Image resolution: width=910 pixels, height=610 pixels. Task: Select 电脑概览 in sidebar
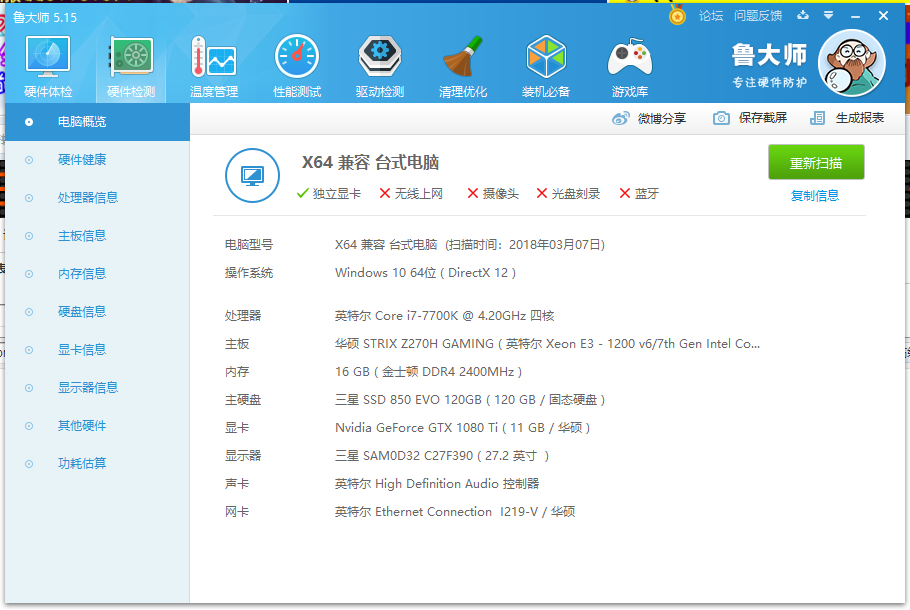coord(98,122)
